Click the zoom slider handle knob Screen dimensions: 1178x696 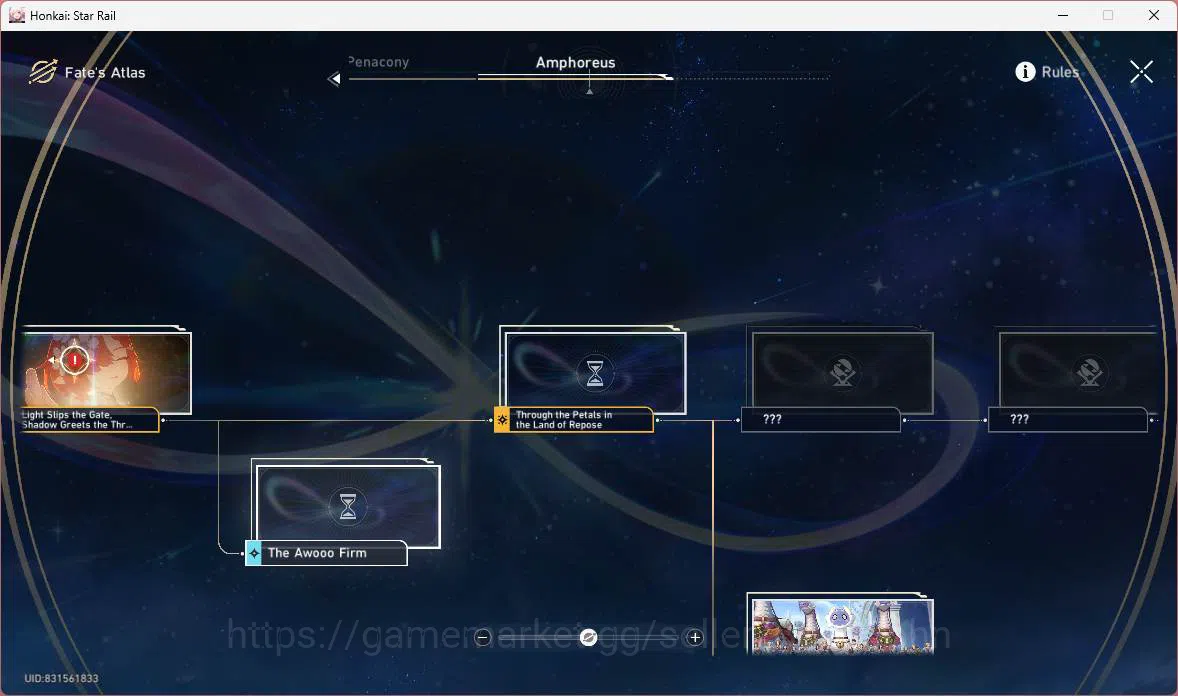click(x=588, y=637)
